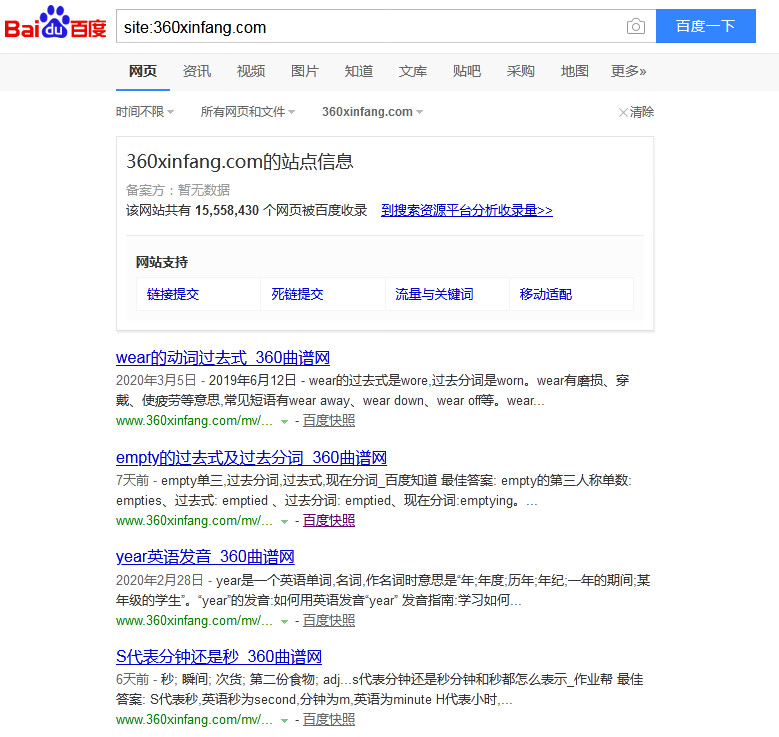Click the 死链提交 link
The width and height of the screenshot is (779, 737).
tap(297, 294)
